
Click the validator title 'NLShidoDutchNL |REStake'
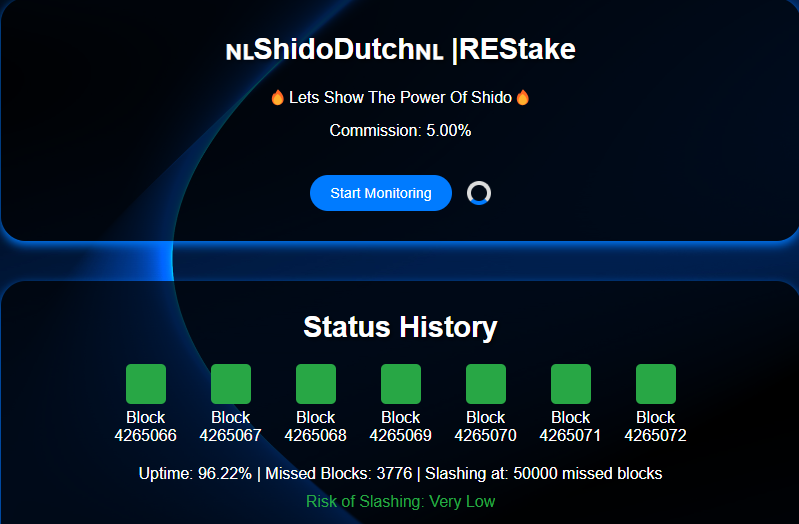[401, 50]
